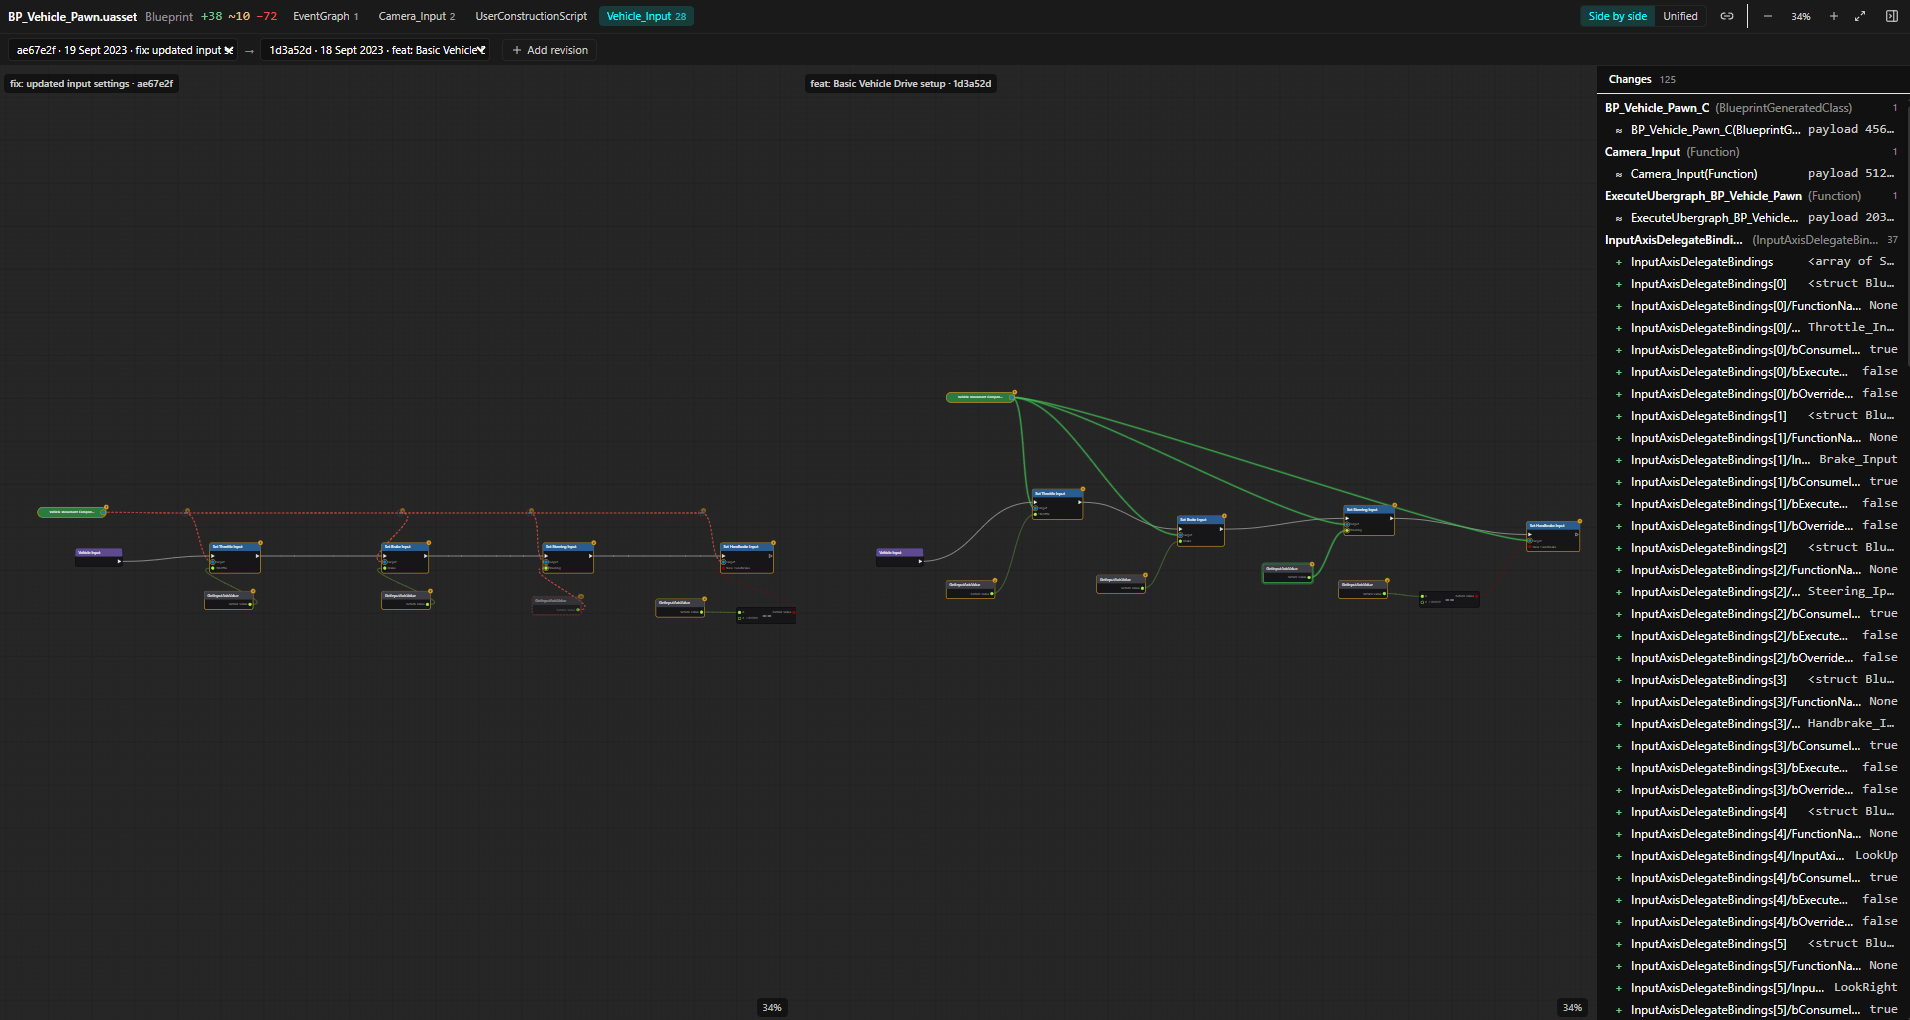Image resolution: width=1910 pixels, height=1020 pixels.
Task: Click the -72 deletions counter
Action: 267,16
